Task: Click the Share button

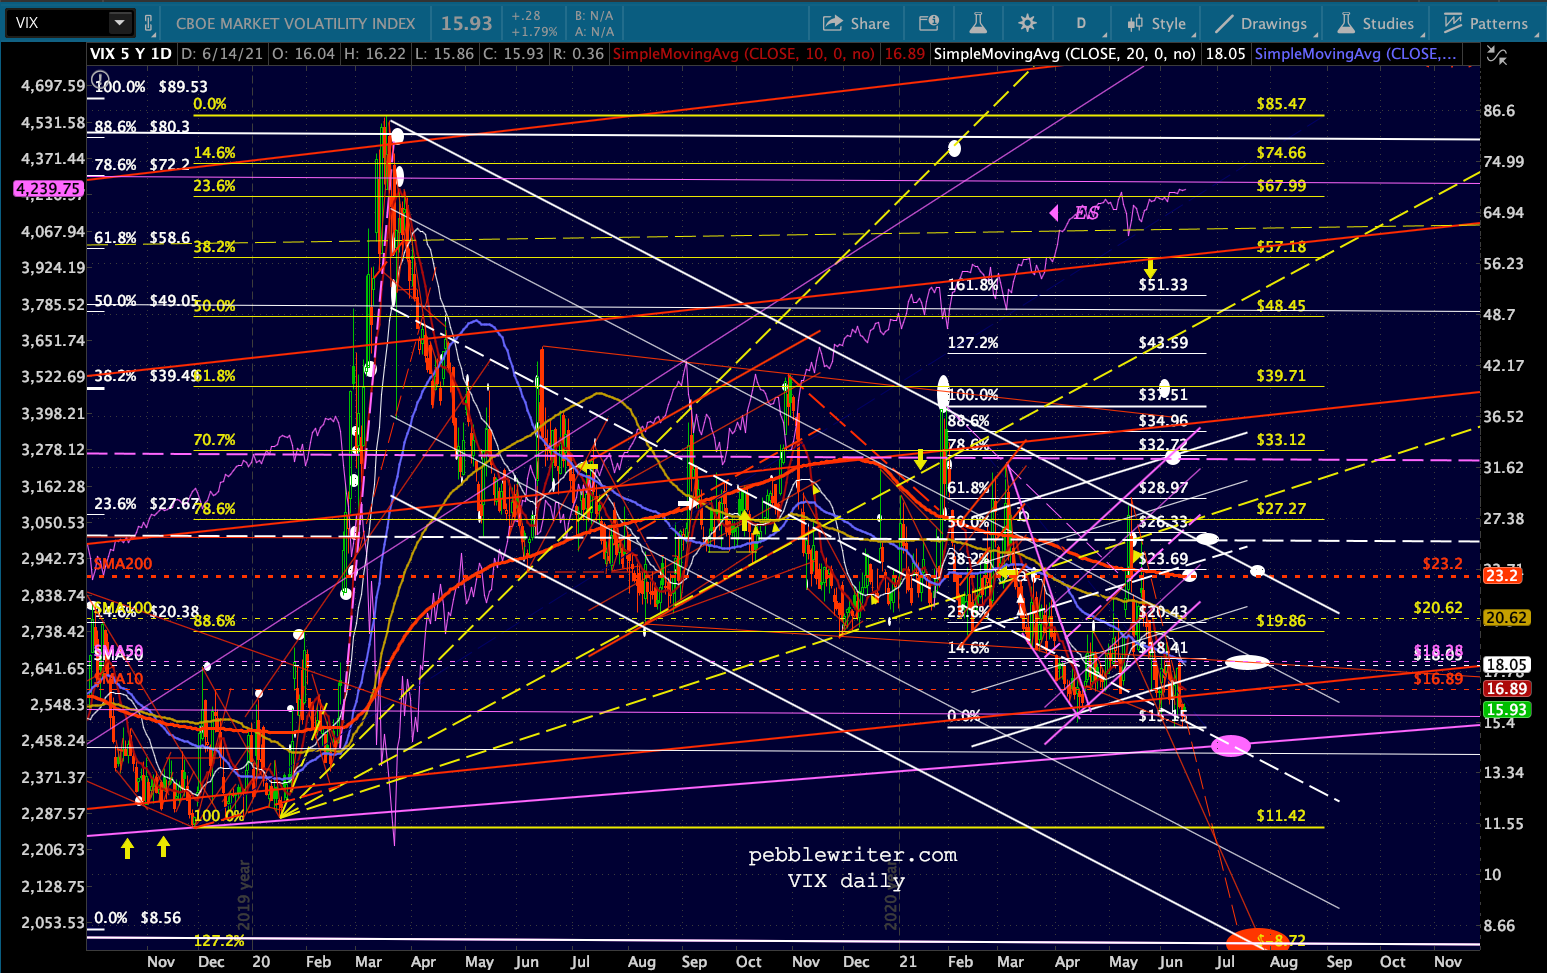Action: tap(856, 23)
